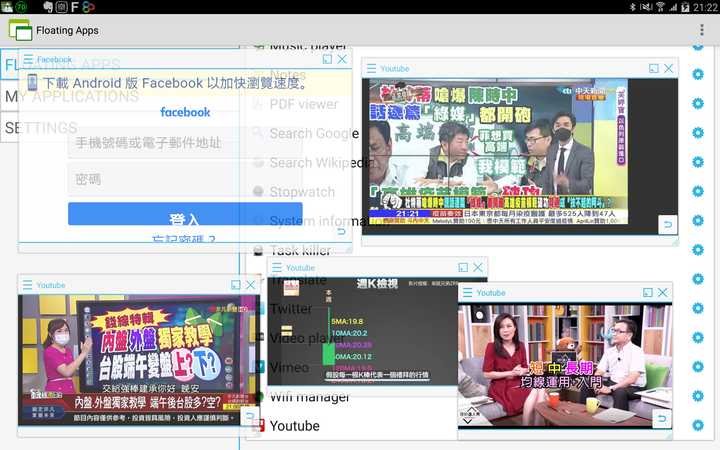
Task: Open the gear settings for Notes row
Action: [698, 74]
